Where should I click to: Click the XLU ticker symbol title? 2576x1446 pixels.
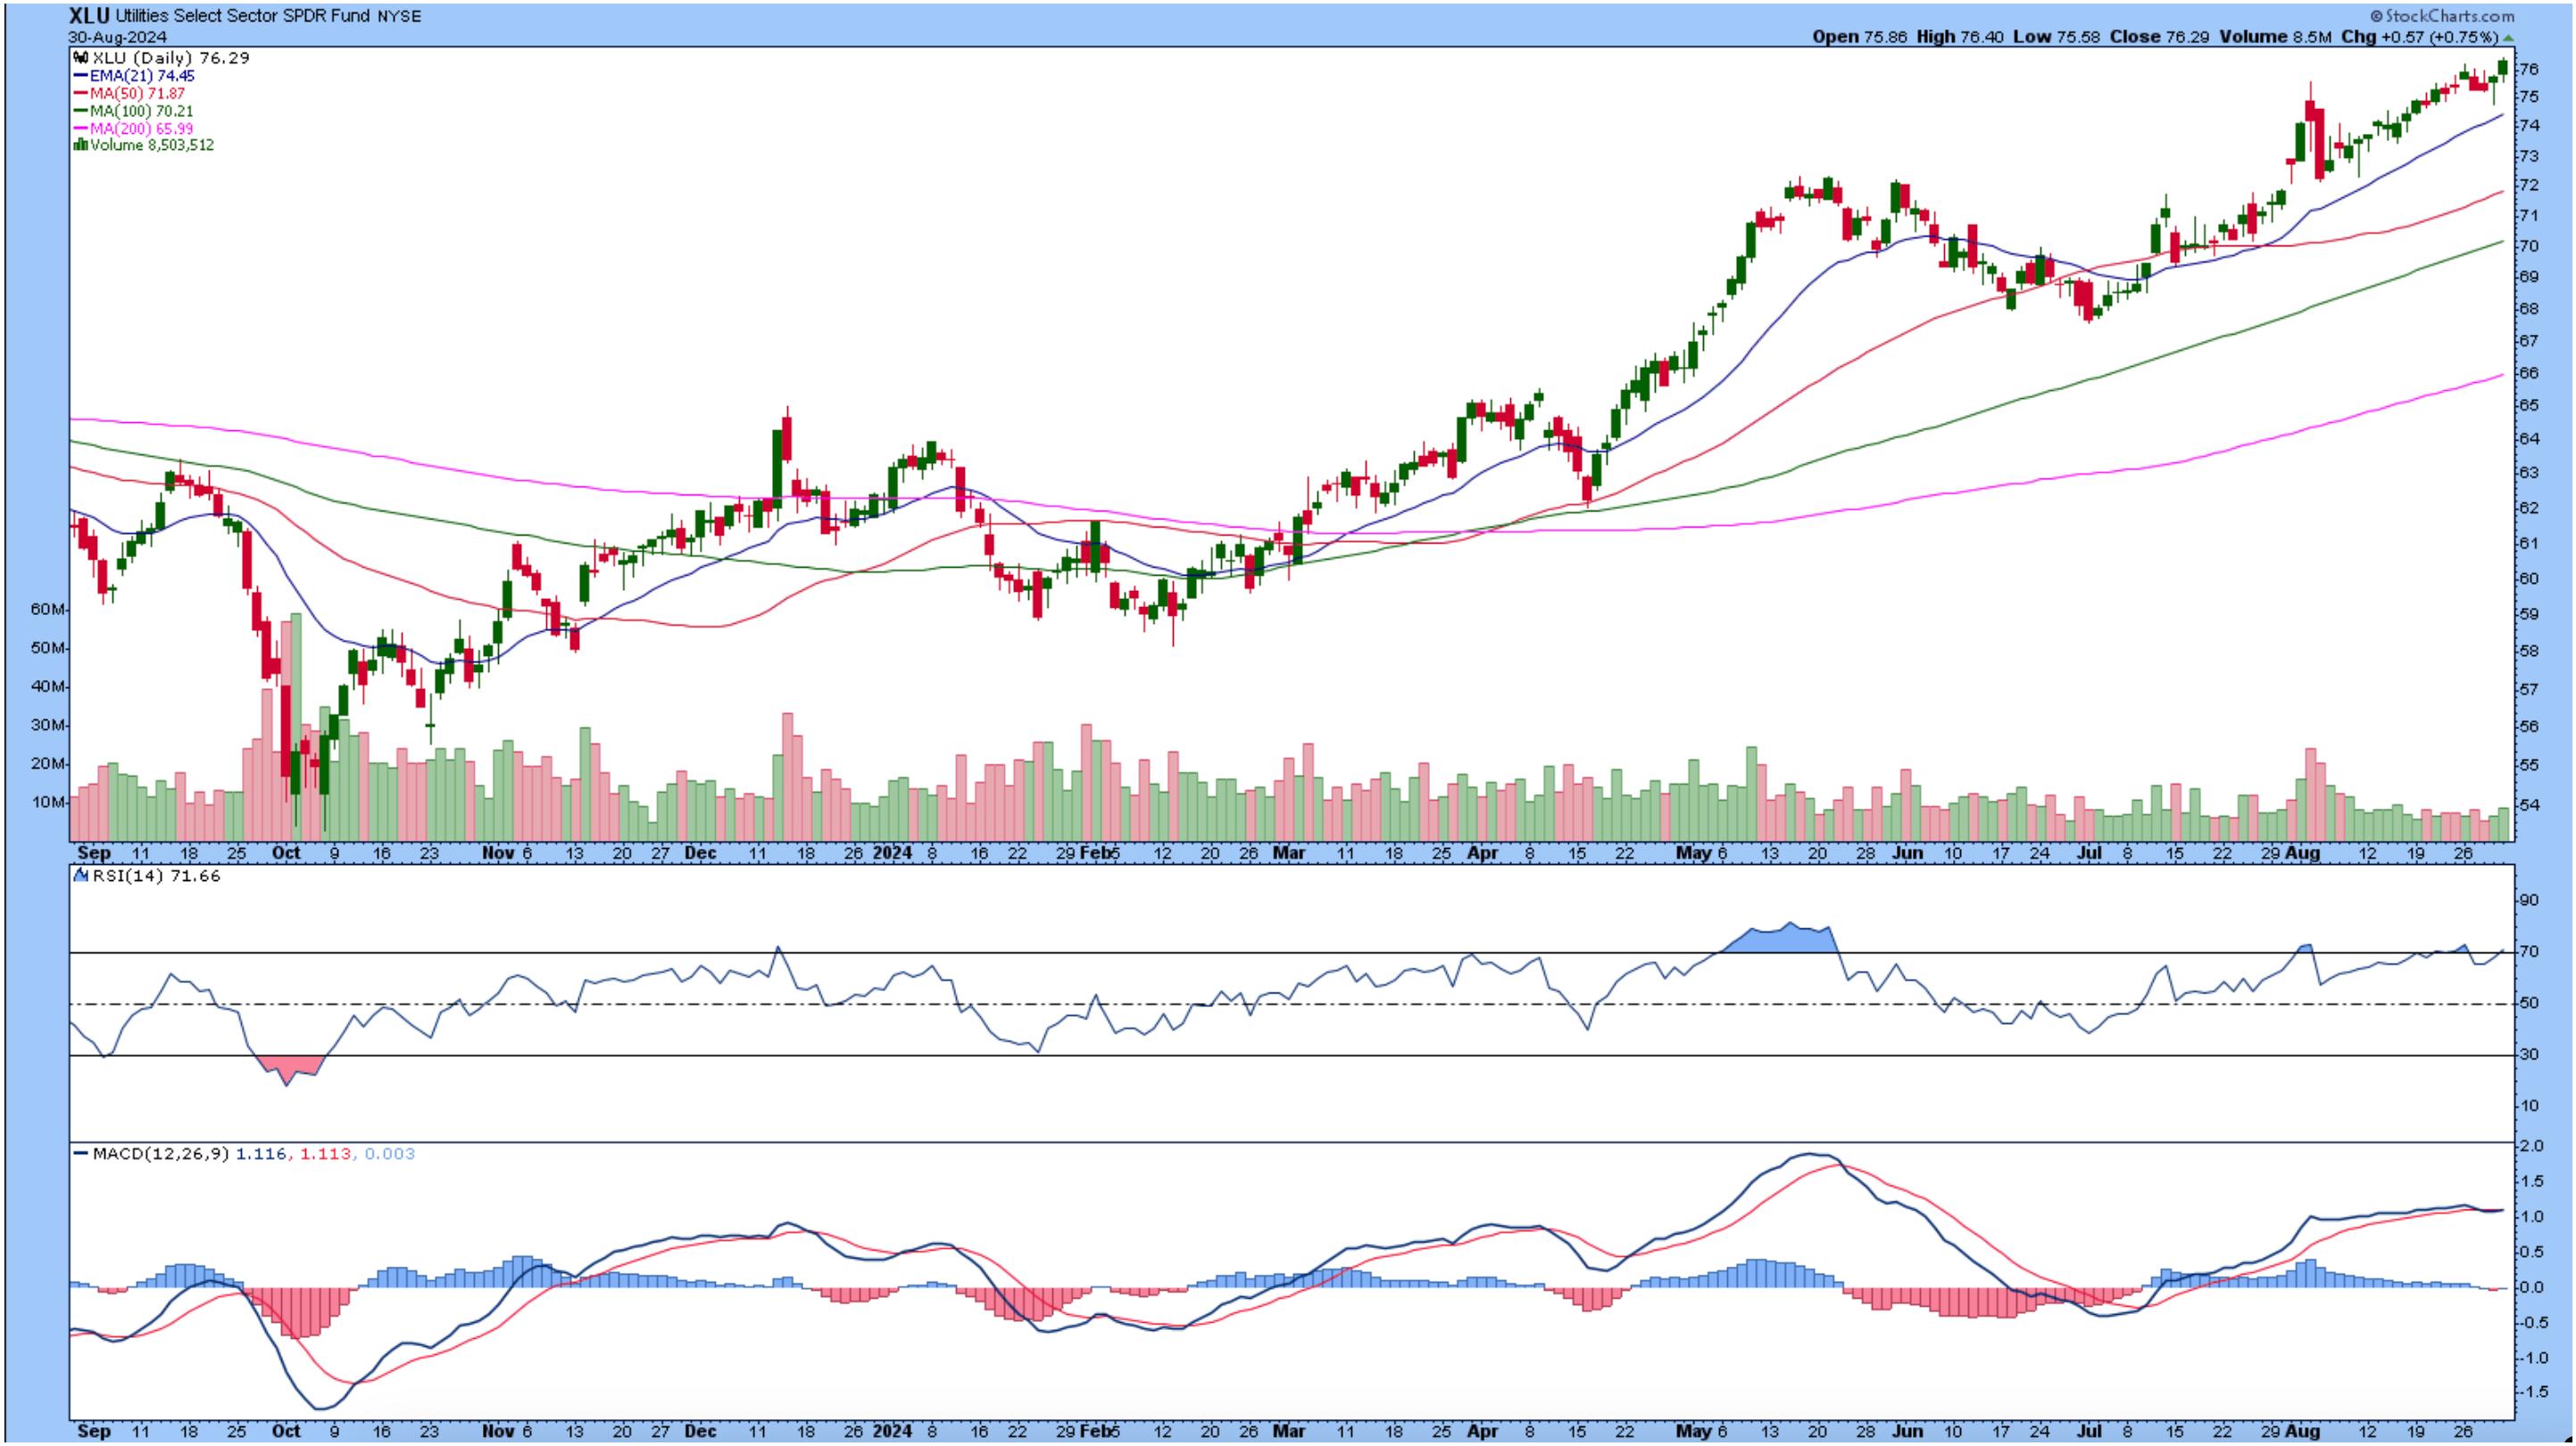(89, 16)
